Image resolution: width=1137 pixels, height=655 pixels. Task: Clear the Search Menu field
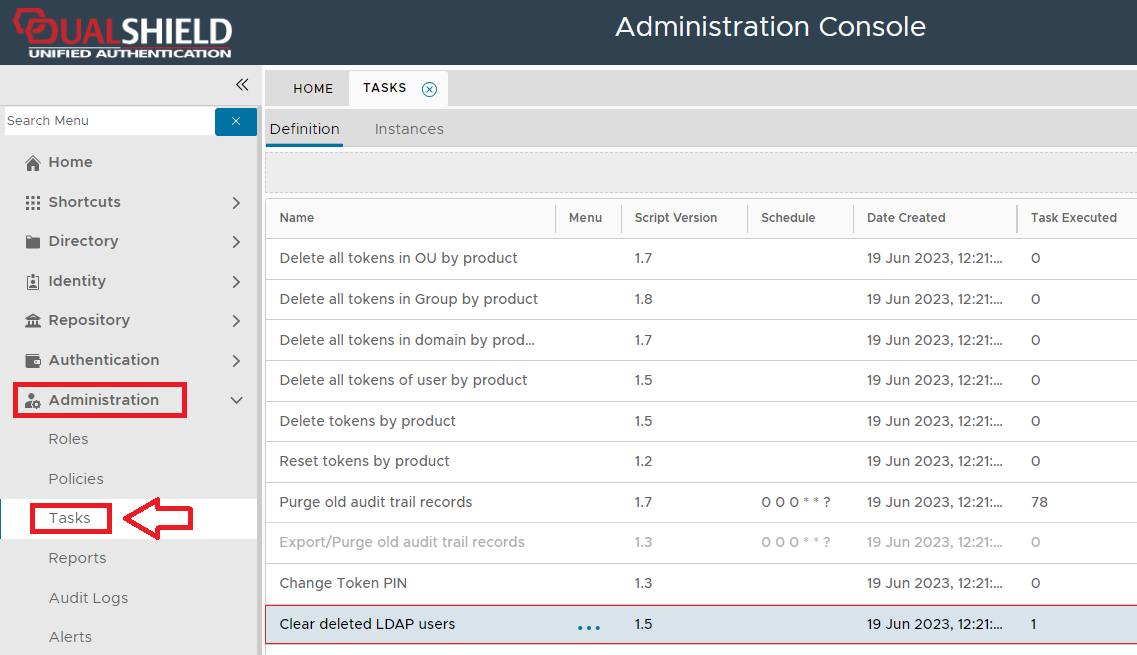(236, 121)
